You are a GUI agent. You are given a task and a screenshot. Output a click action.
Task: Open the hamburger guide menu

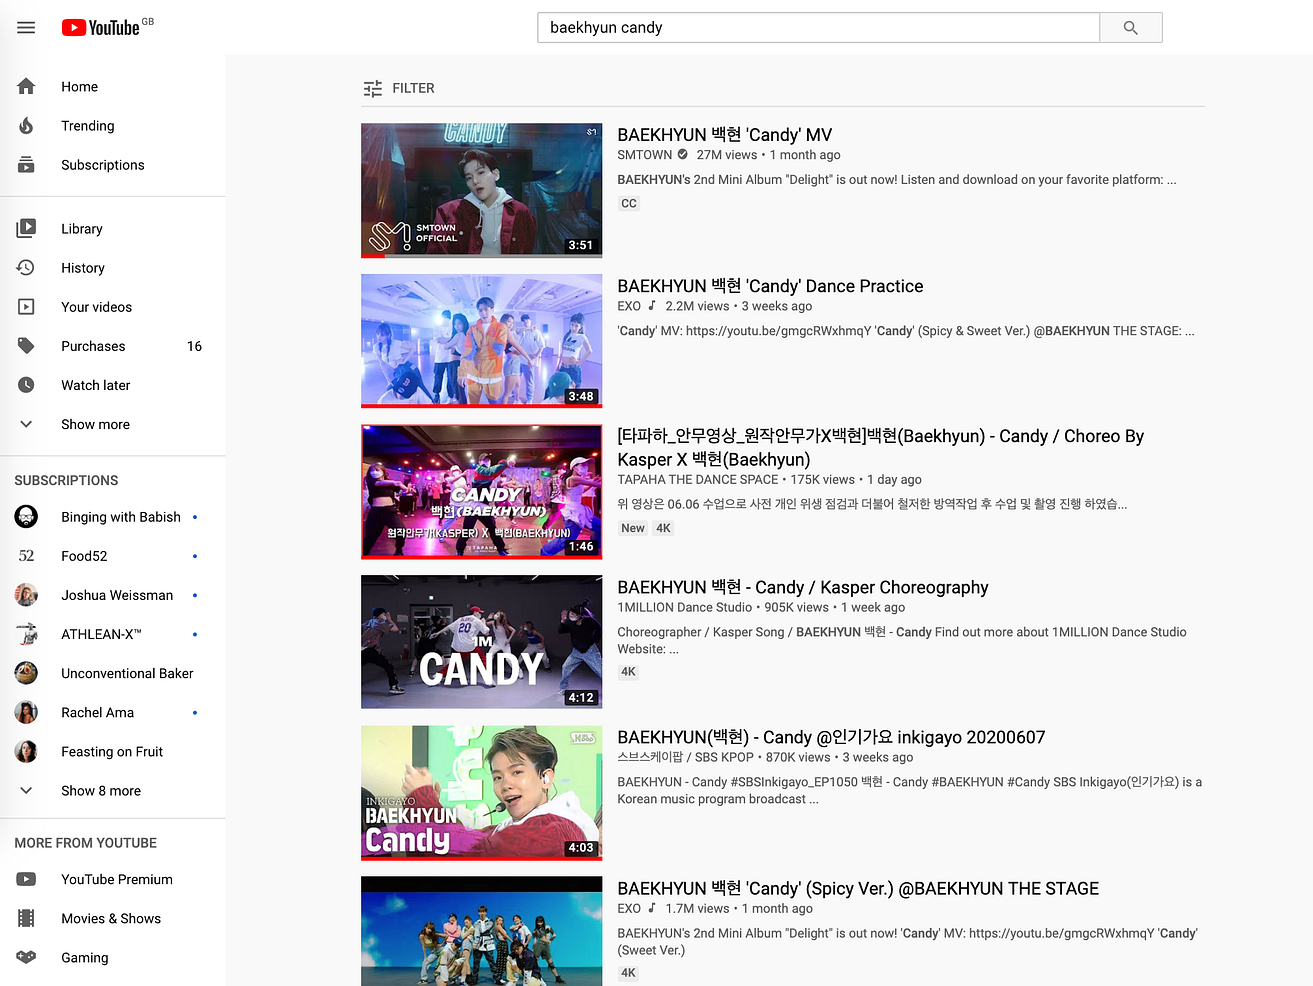click(x=26, y=27)
